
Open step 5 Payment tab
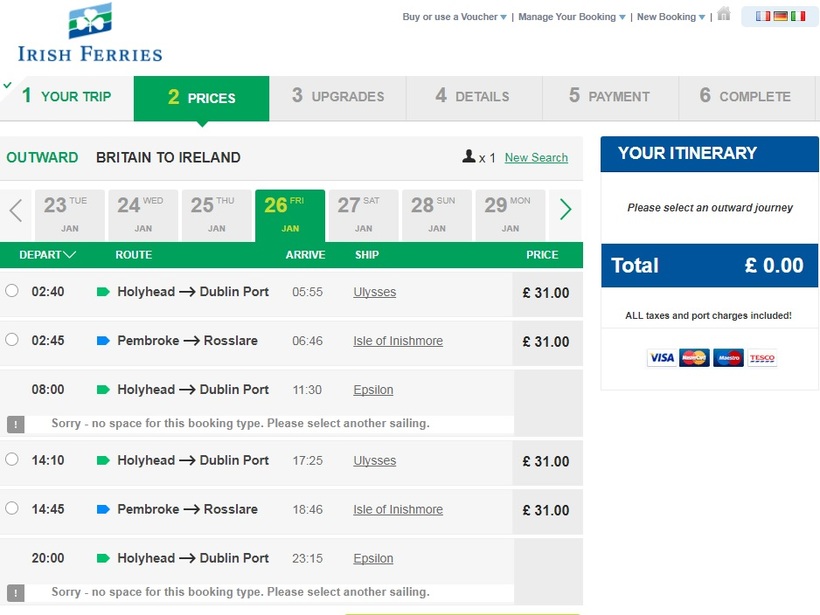tap(610, 97)
